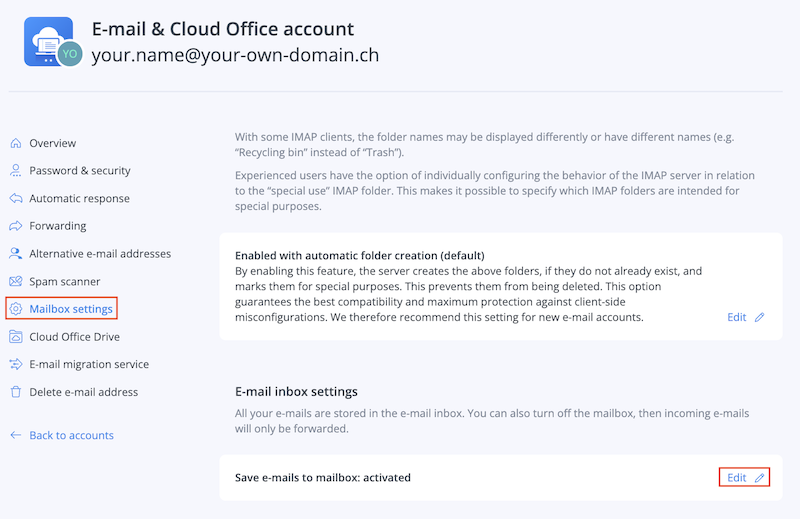Click the YO avatar badge
The height and width of the screenshot is (519, 800).
[70, 54]
